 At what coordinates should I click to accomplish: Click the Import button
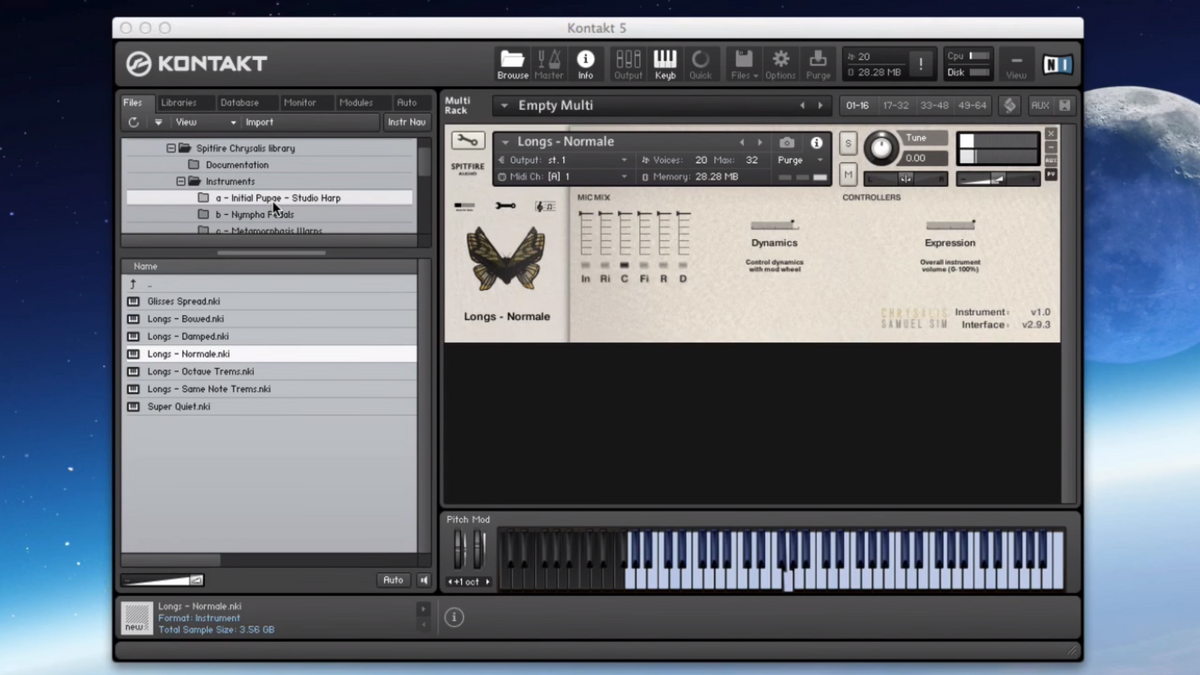(x=259, y=122)
